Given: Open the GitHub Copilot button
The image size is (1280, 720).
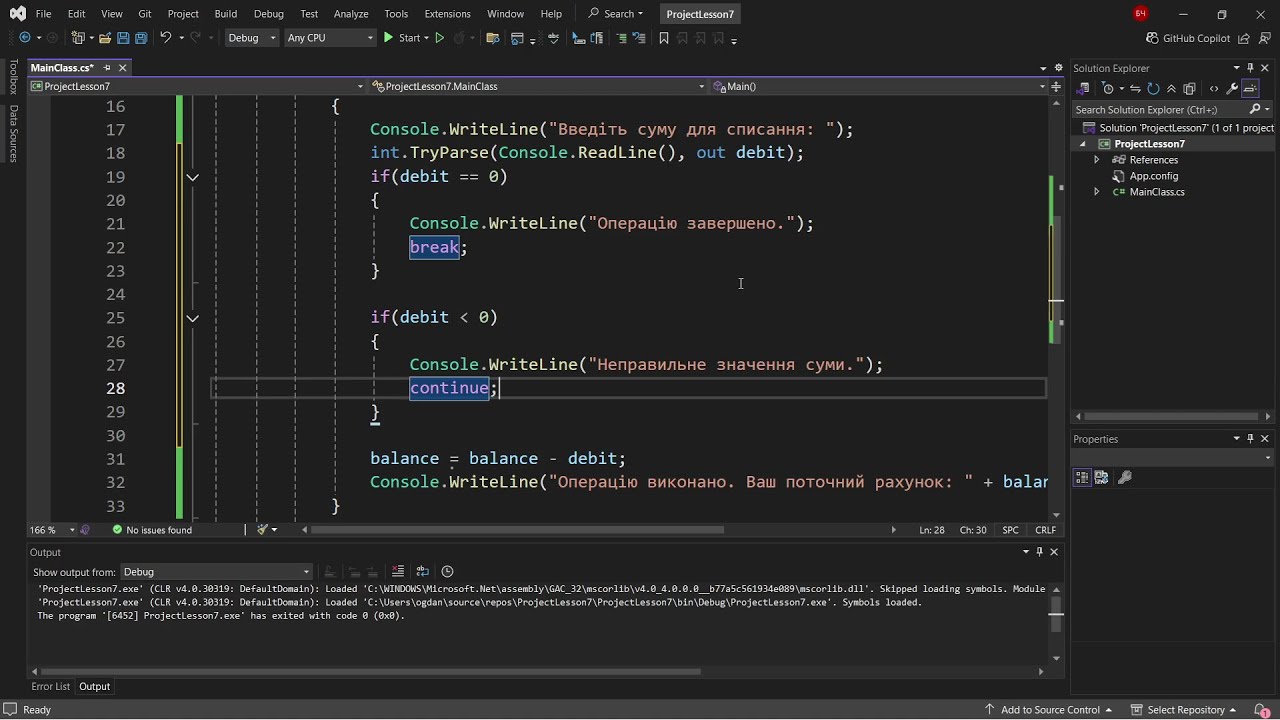Looking at the screenshot, I should click(1188, 38).
